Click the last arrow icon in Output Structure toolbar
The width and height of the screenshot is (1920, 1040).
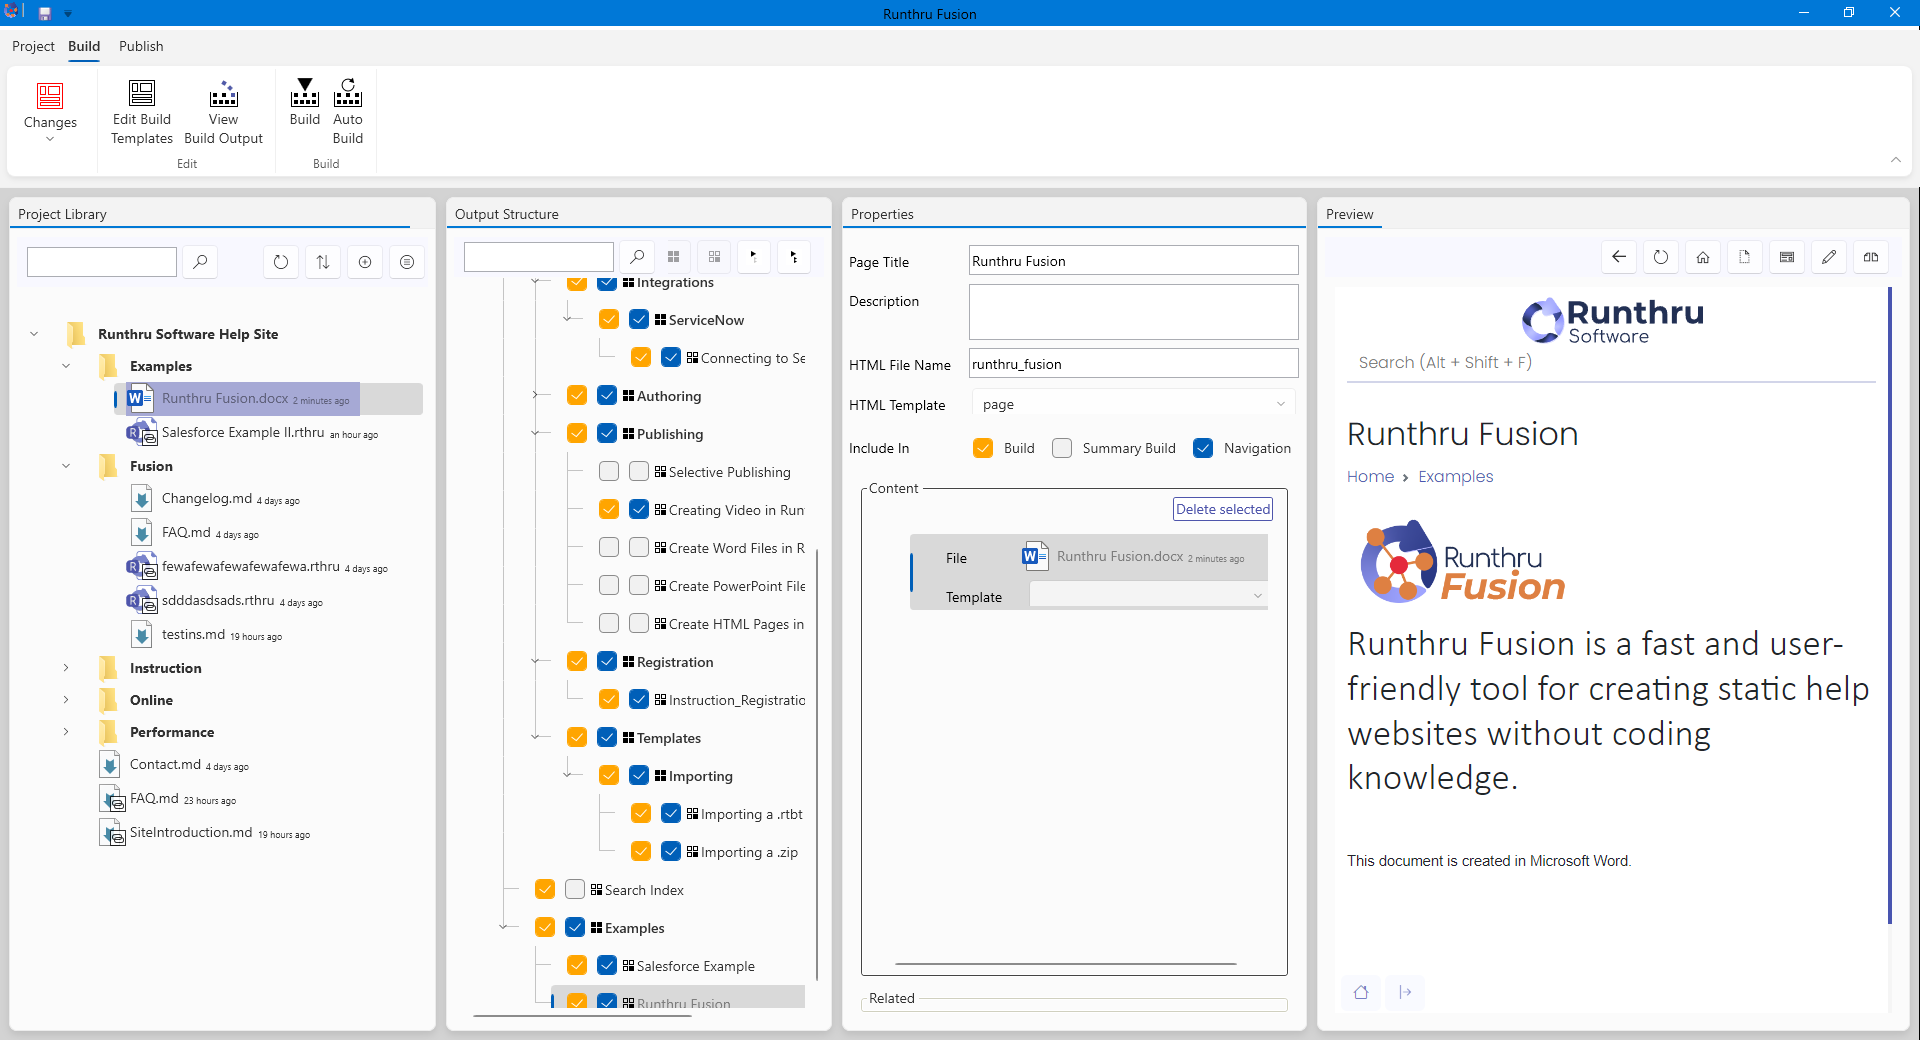tap(794, 257)
